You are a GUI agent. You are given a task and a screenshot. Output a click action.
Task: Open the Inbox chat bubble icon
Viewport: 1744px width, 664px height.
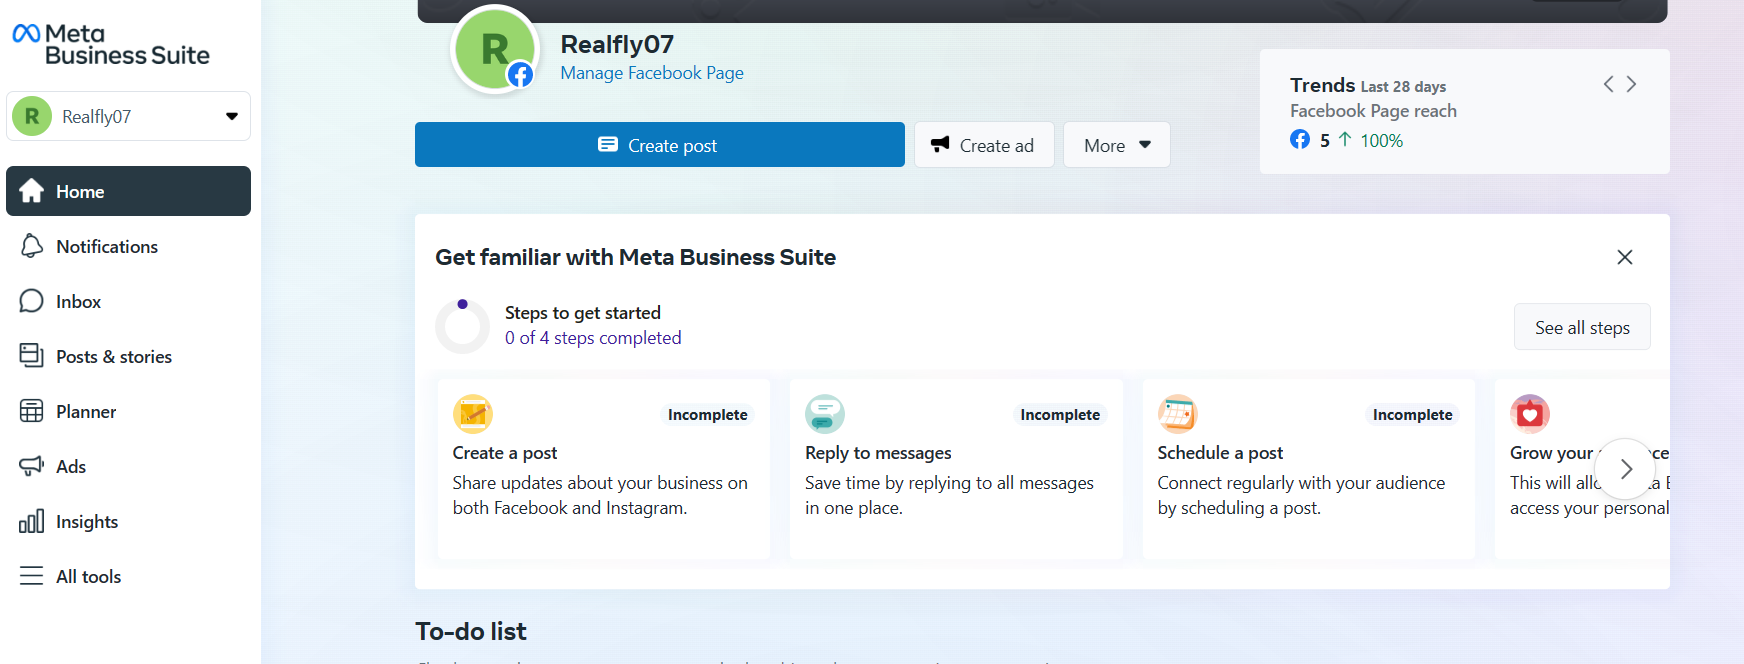pyautogui.click(x=32, y=301)
